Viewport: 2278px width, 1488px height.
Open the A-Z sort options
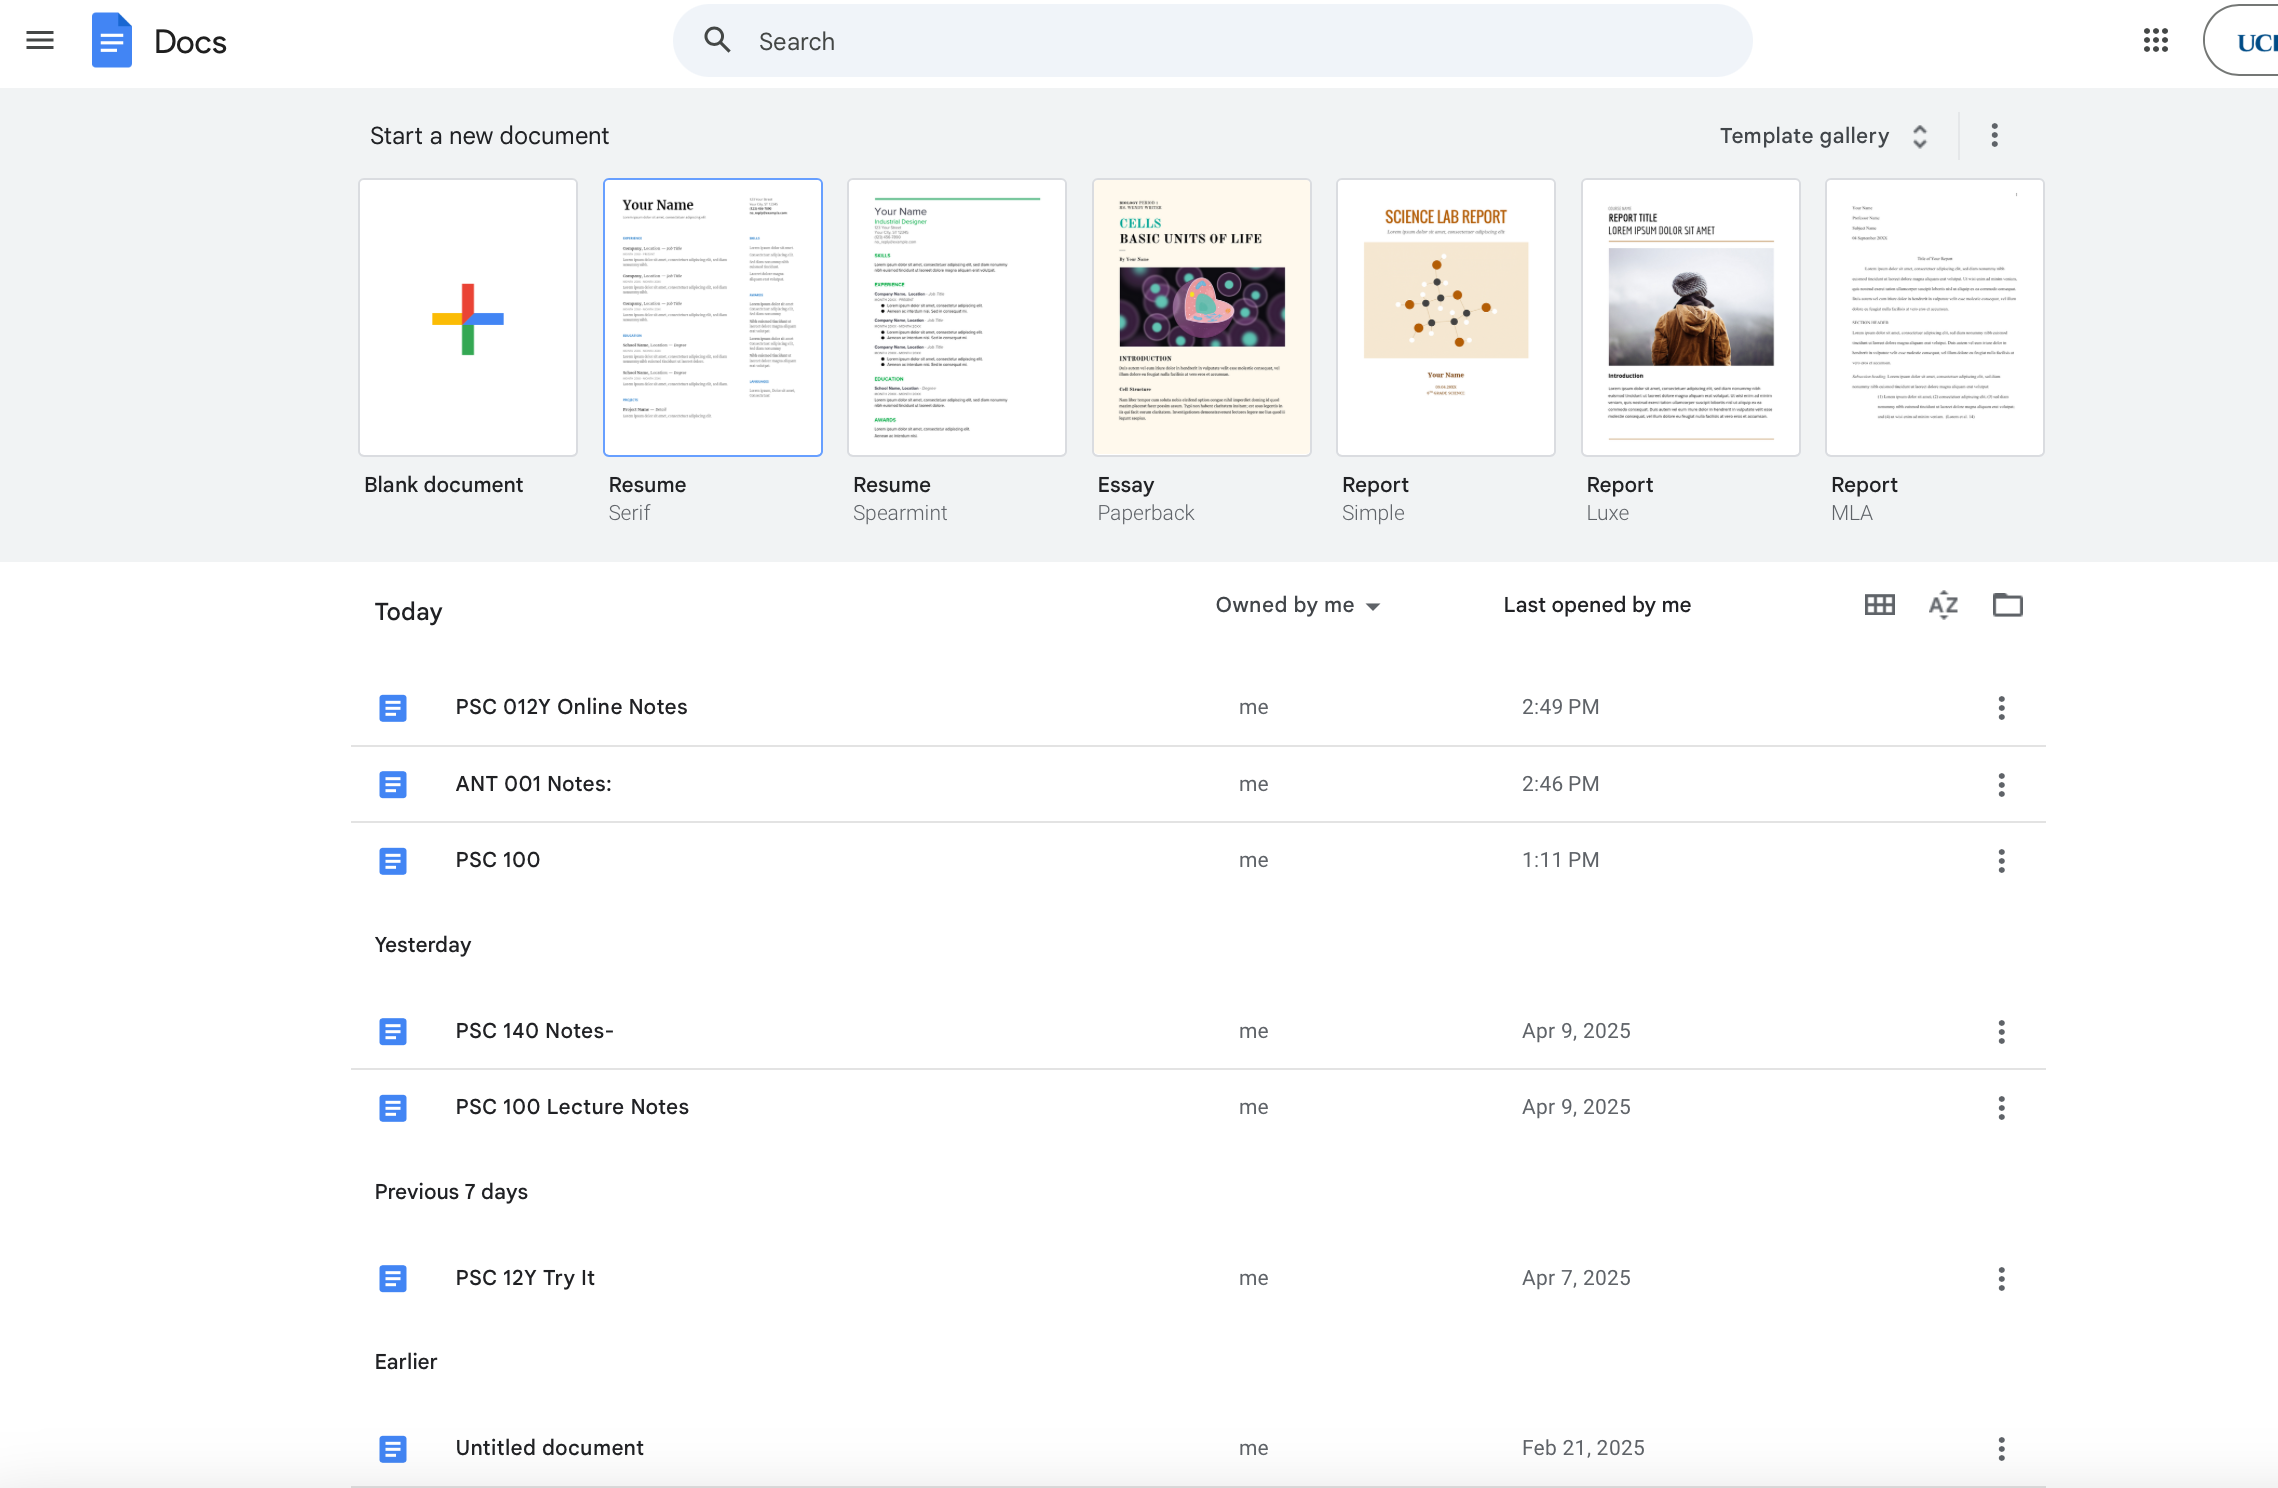tap(1943, 605)
